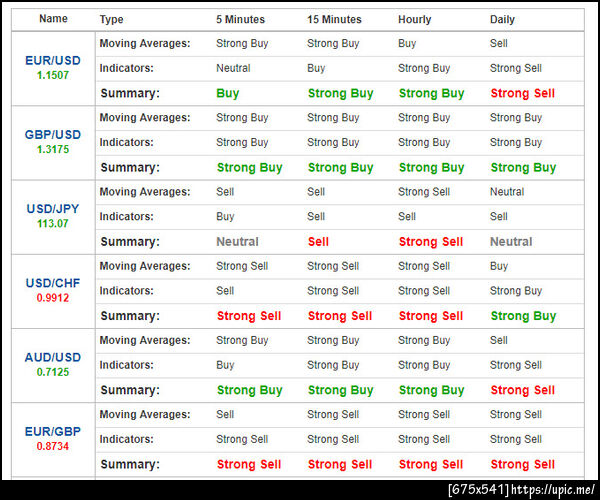Screen dimensions: 600x500
Task: Select USD/CHF daily Strong Buy summary
Action: tap(523, 316)
